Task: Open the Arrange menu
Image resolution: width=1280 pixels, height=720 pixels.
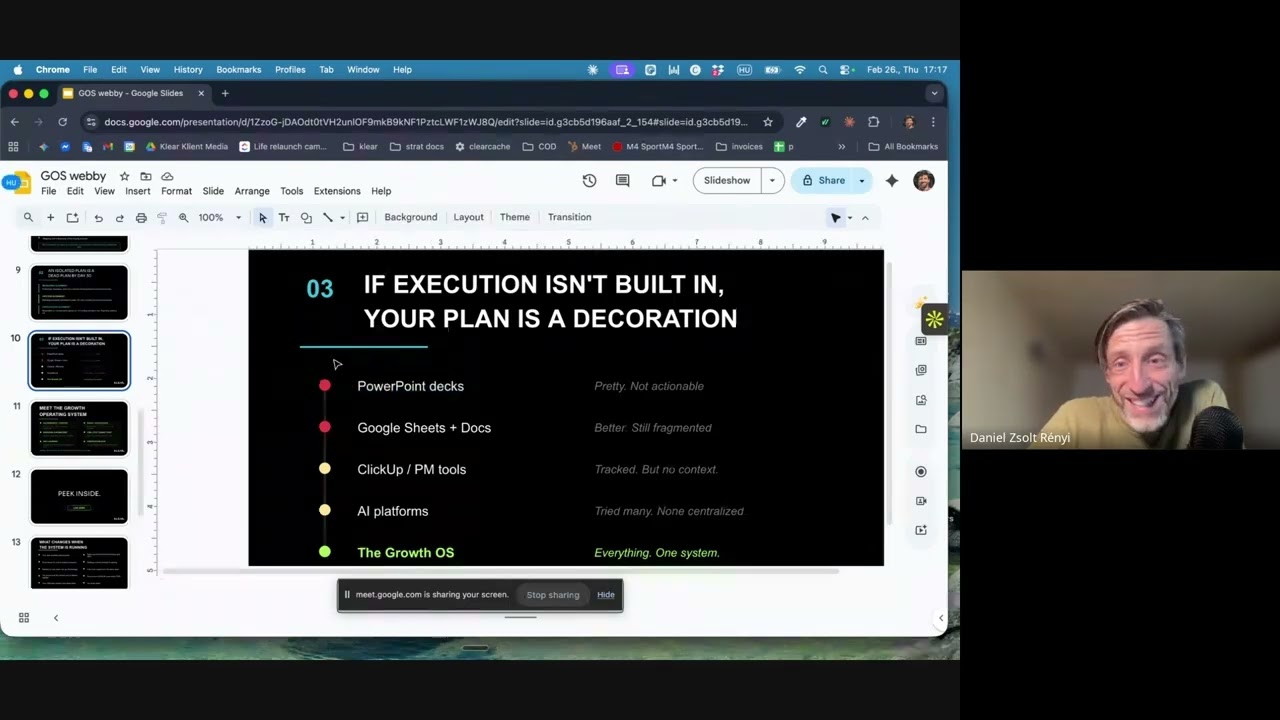Action: point(252,191)
